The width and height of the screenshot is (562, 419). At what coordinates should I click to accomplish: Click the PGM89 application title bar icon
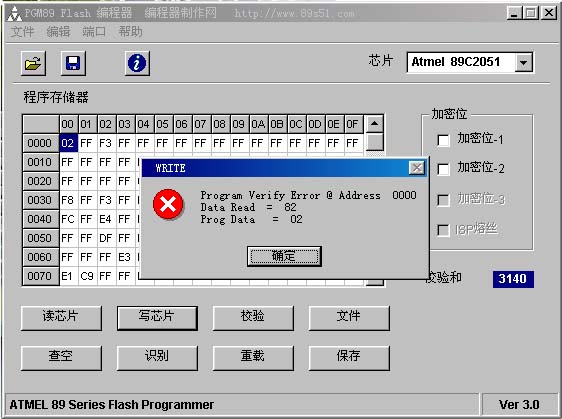pyautogui.click(x=15, y=13)
